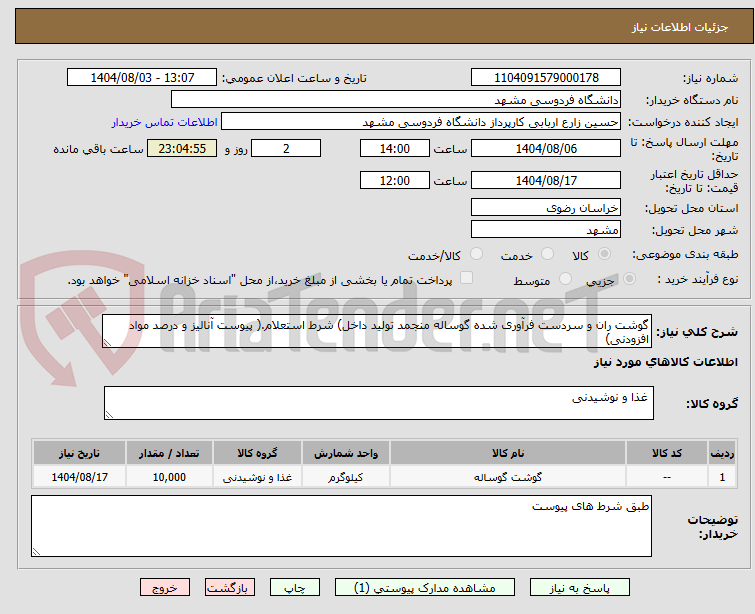Select the کالا radio option
Image resolution: width=755 pixels, height=614 pixels.
[604, 253]
